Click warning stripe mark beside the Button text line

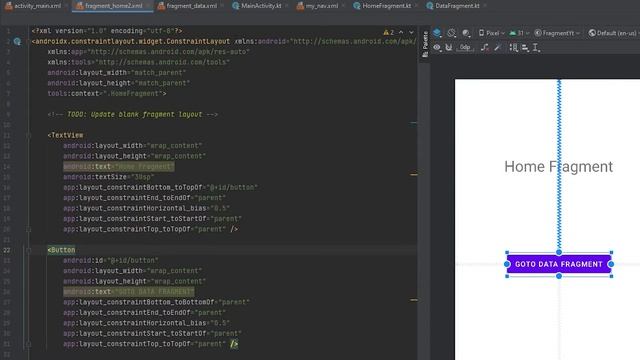pyautogui.click(x=414, y=300)
